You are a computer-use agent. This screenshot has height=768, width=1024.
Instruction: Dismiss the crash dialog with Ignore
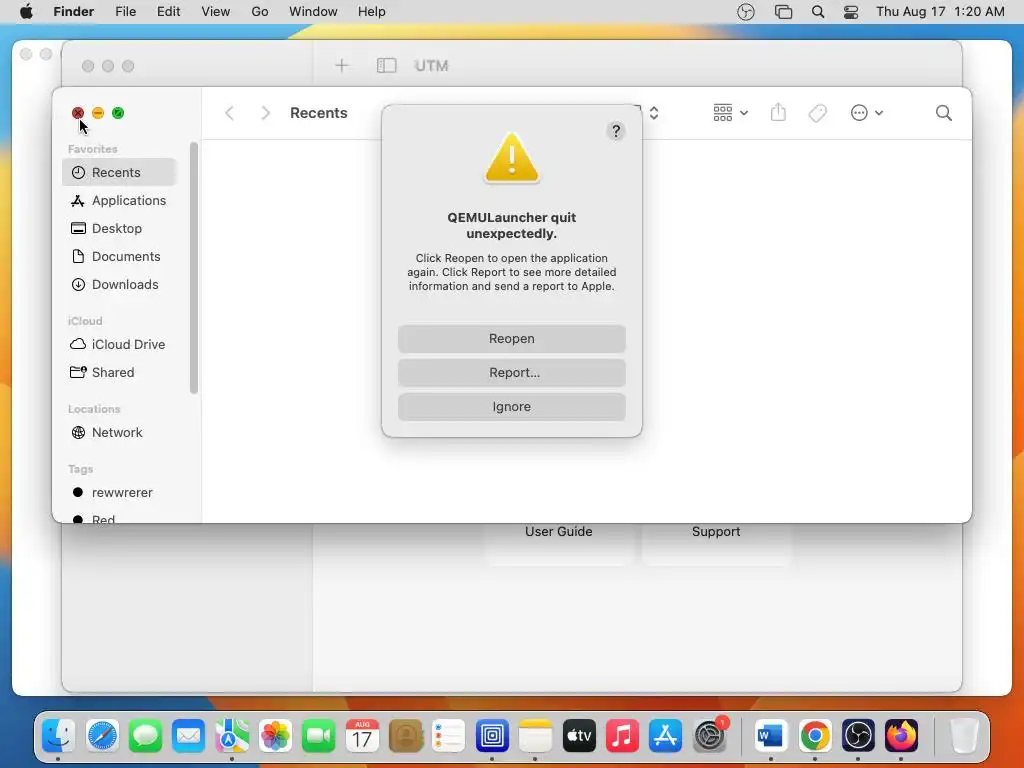511,406
